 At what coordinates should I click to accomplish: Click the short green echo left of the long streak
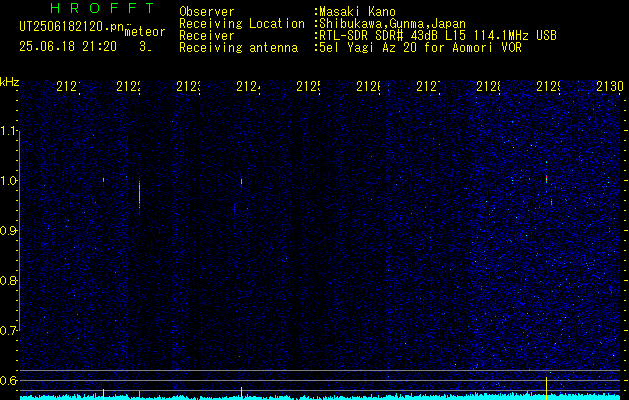pos(103,180)
